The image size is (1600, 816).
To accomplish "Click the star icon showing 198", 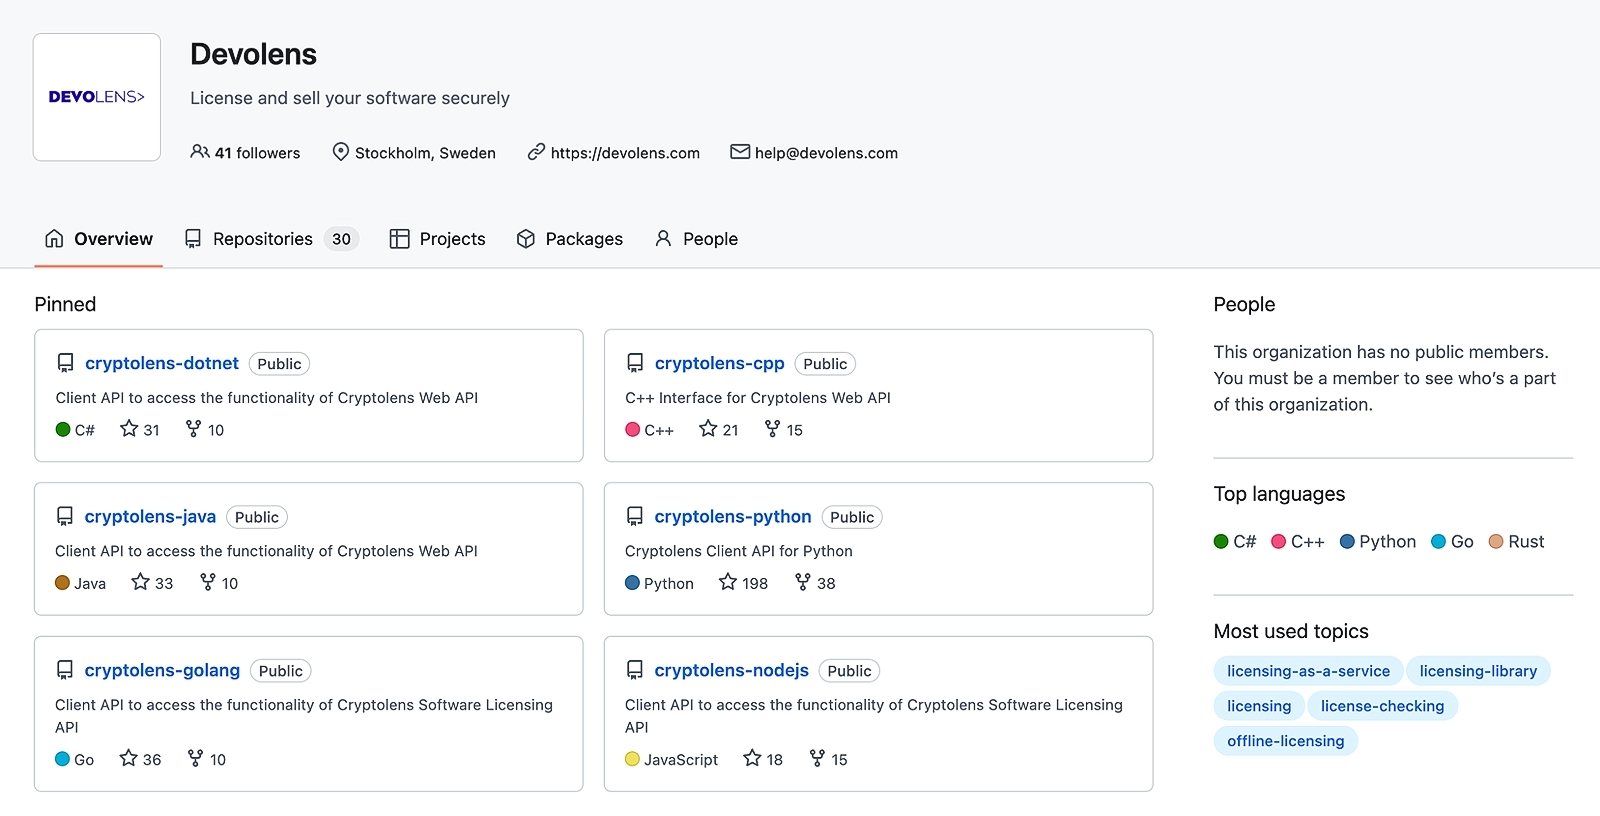I will 728,582.
